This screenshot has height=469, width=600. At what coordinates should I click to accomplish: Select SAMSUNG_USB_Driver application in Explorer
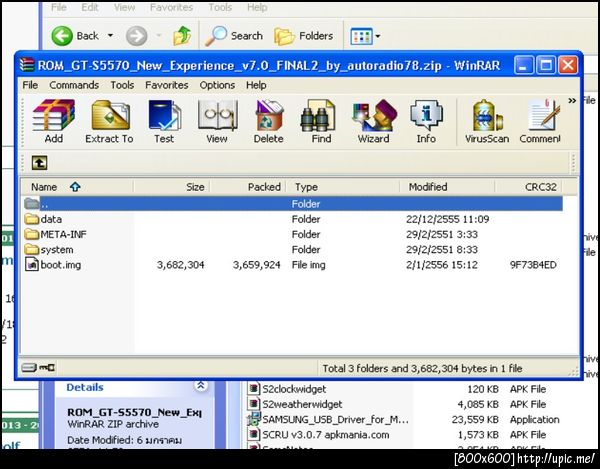click(328, 420)
